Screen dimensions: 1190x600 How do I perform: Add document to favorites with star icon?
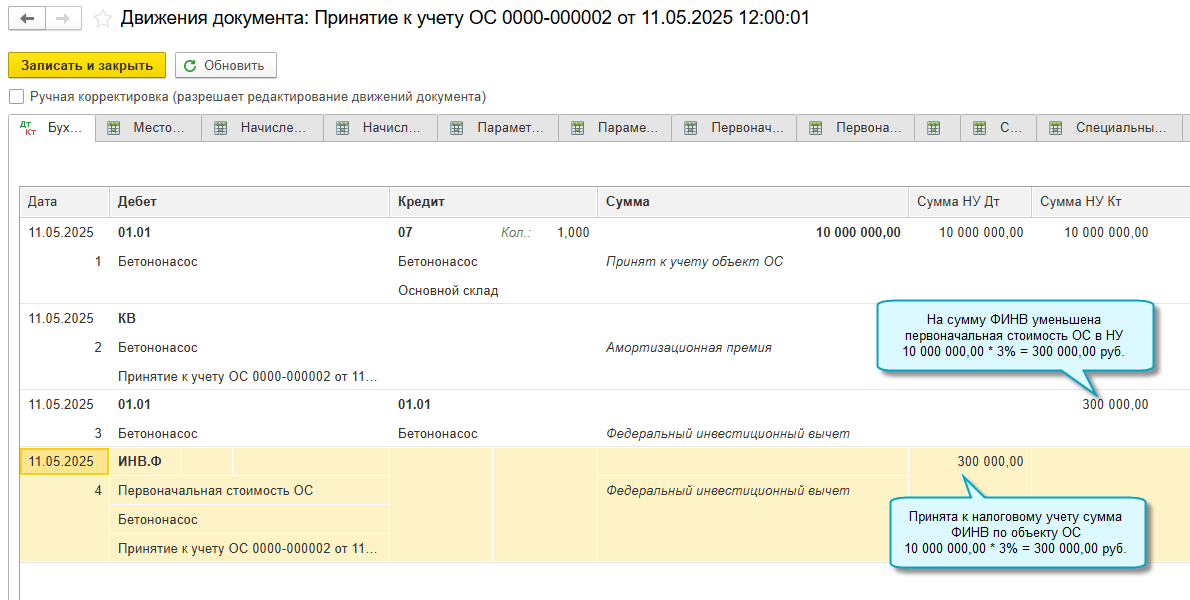[x=102, y=18]
